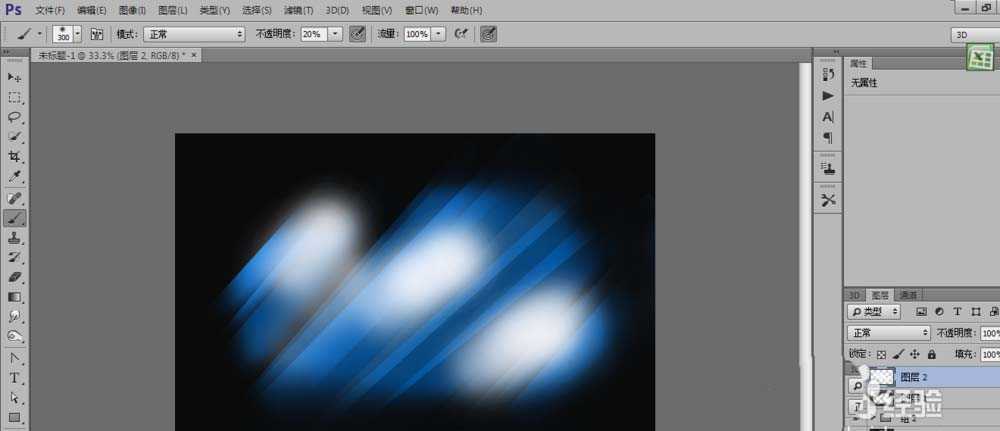Select the Eraser tool
Screen dimensions: 1000x431
pyautogui.click(x=15, y=277)
